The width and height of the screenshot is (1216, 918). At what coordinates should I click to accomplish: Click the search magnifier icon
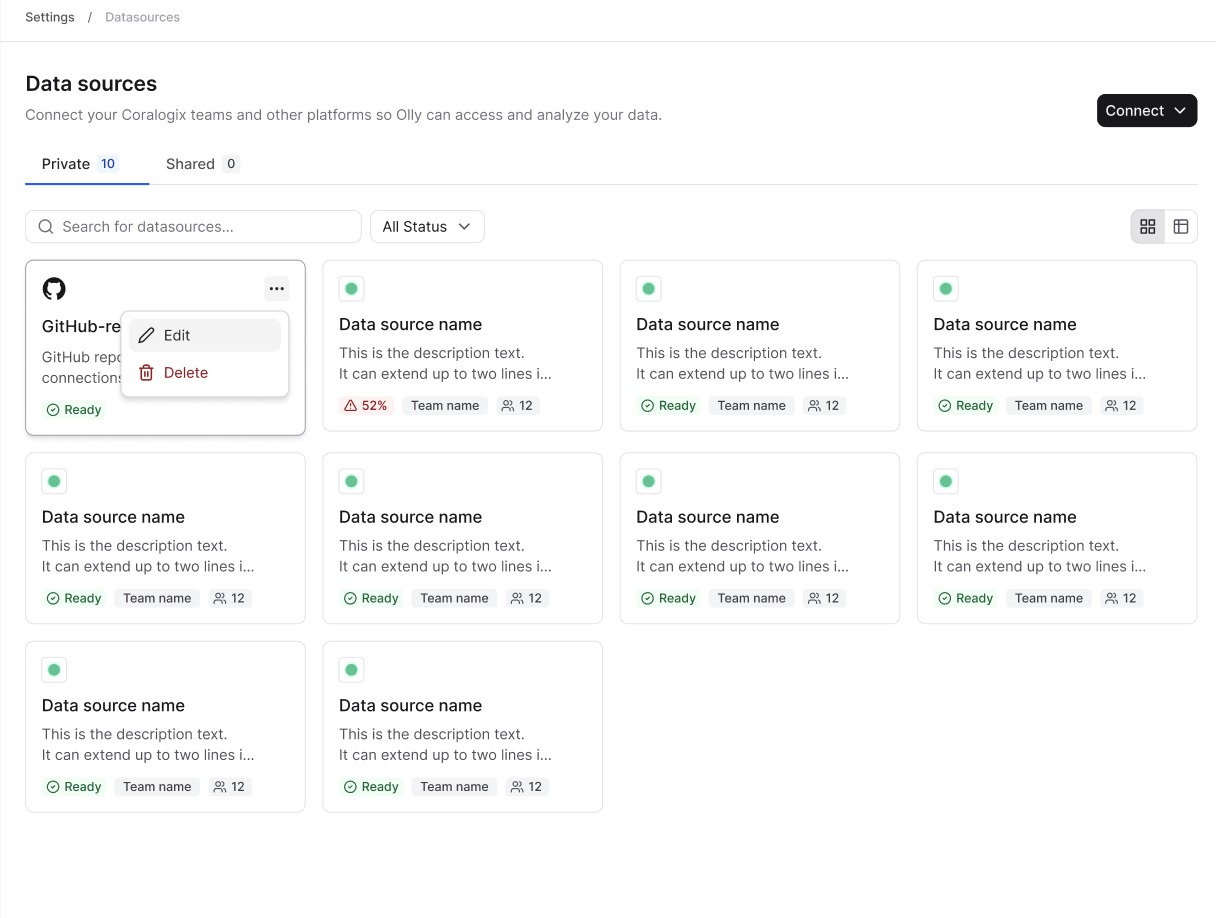(x=46, y=226)
